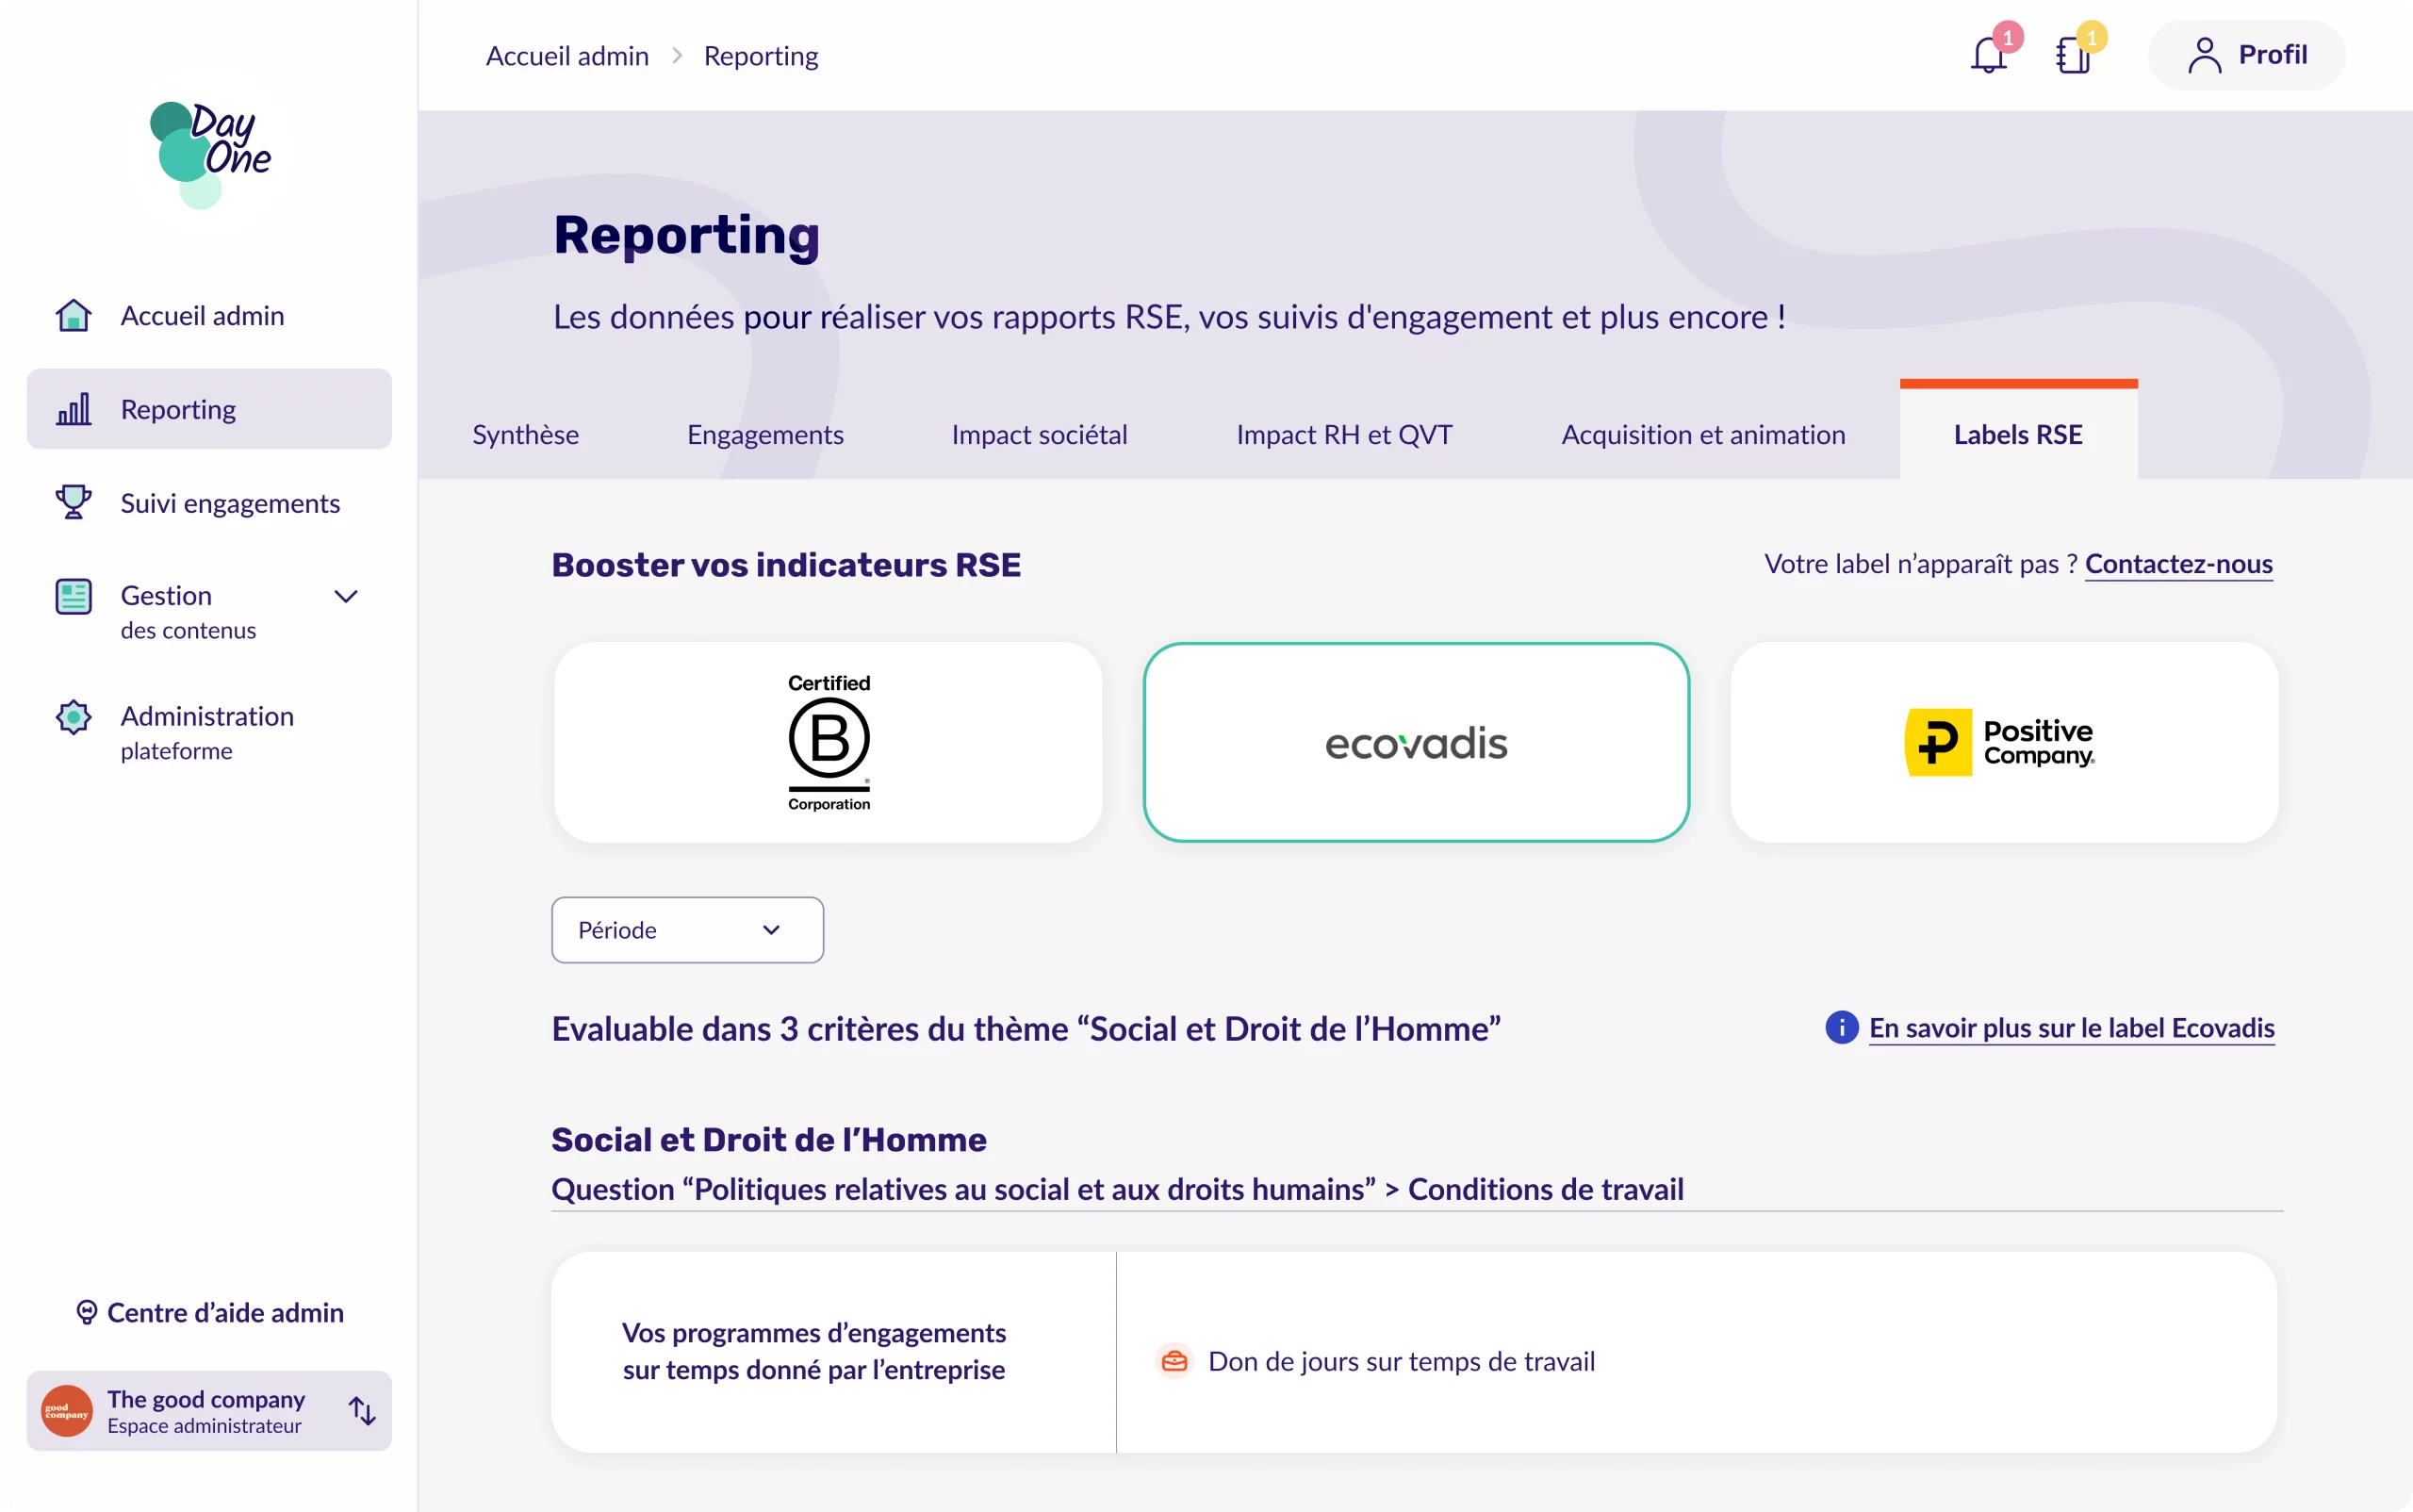Select the Acquisition et animation tab

1703,434
